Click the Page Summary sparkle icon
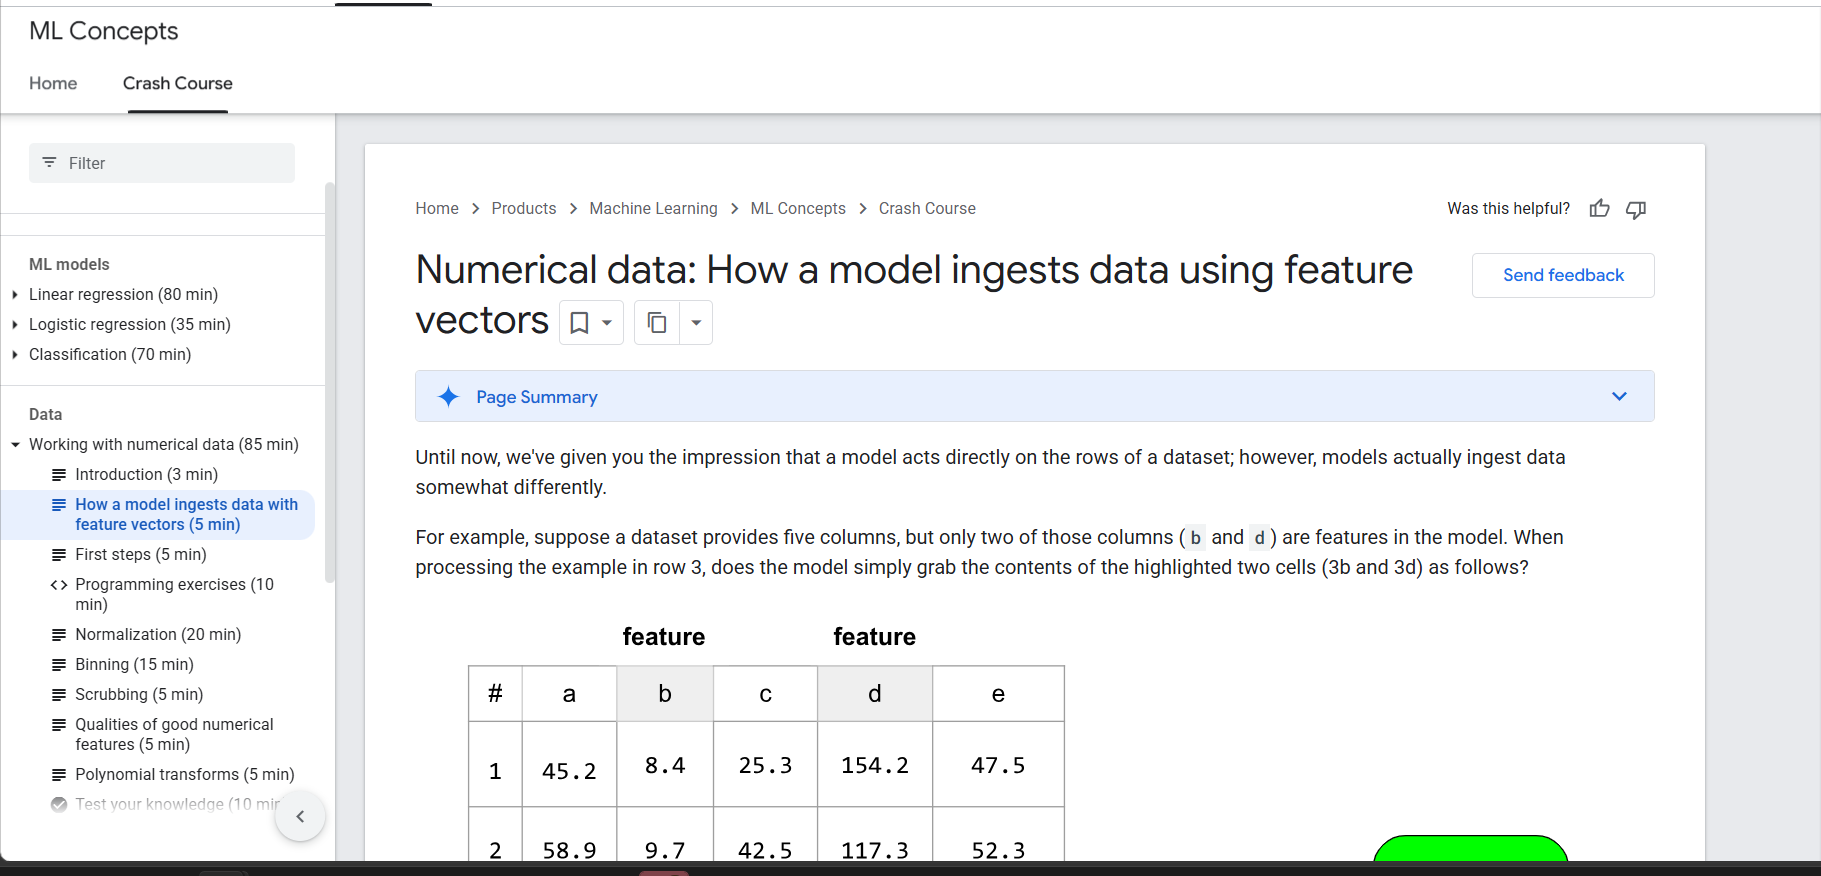Viewport: 1821px width, 876px height. 449,397
